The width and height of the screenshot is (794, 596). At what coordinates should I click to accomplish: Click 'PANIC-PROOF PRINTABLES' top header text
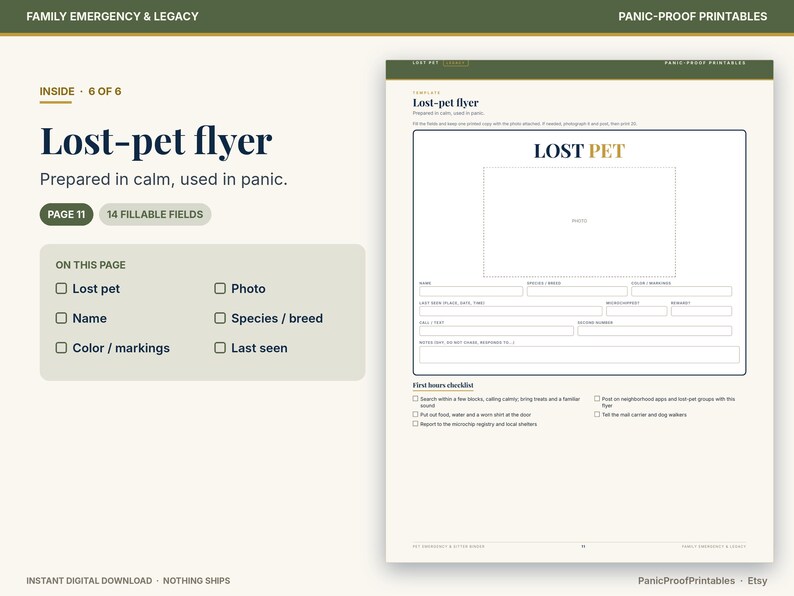click(693, 17)
